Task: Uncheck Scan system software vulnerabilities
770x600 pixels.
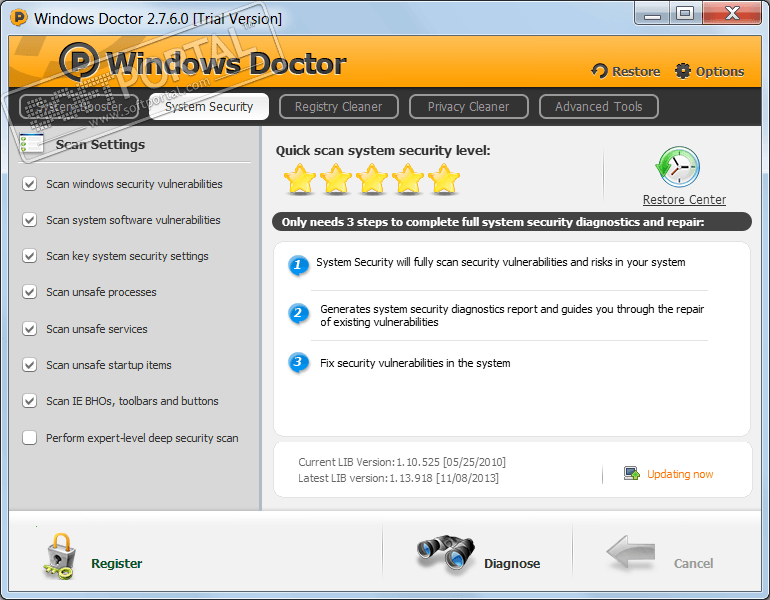Action: 29,220
